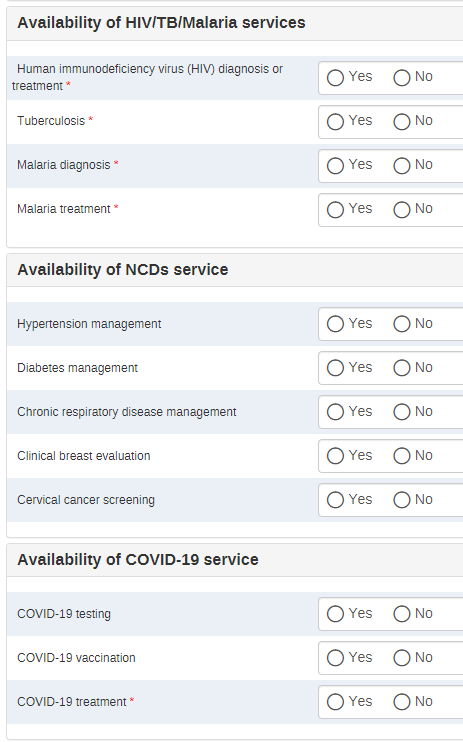Click the Availability of COVID-19 service header

point(138,560)
